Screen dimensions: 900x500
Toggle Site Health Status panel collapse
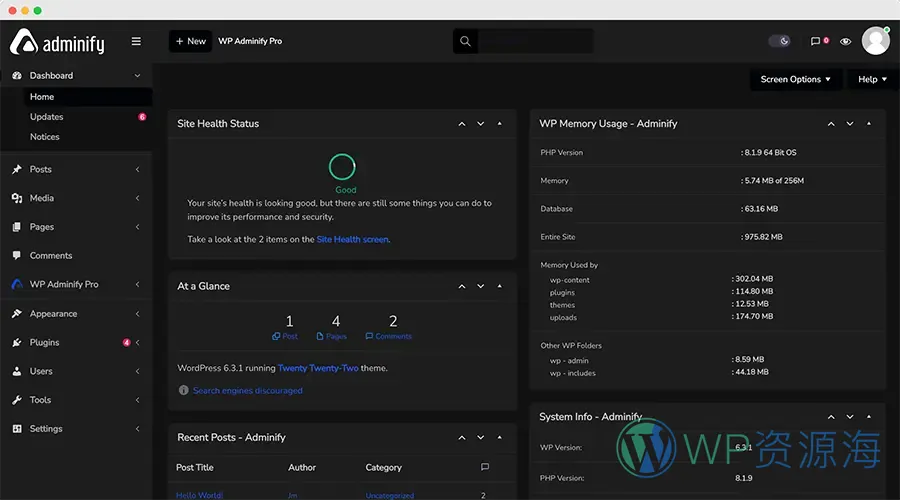(499, 124)
